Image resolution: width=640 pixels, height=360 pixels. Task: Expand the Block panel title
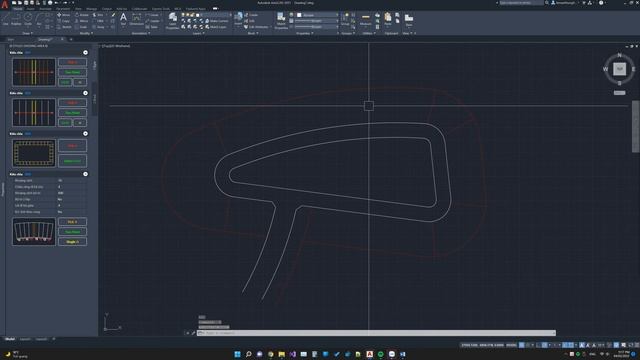coord(253,33)
